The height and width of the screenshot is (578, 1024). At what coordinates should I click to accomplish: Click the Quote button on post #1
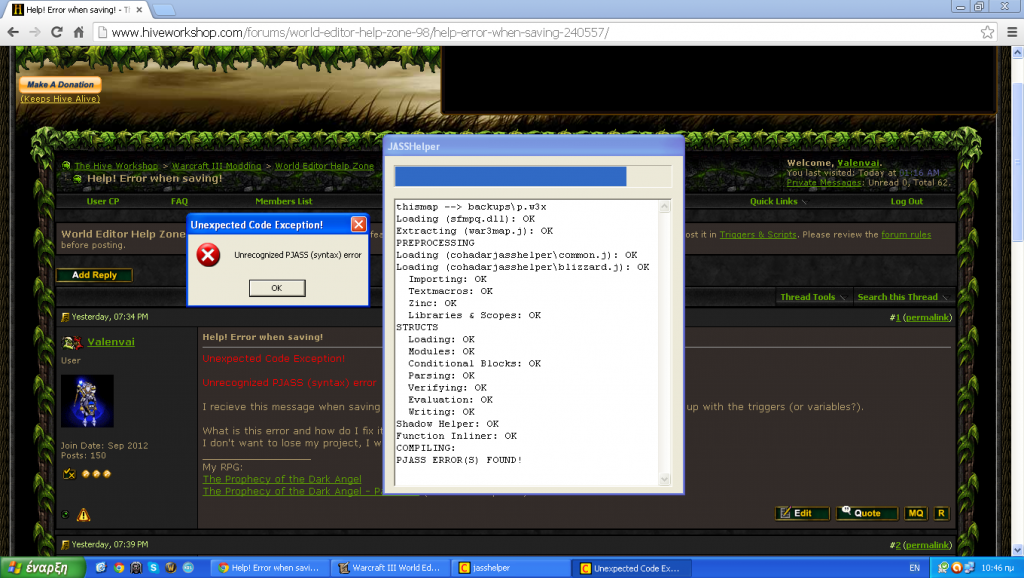[867, 513]
